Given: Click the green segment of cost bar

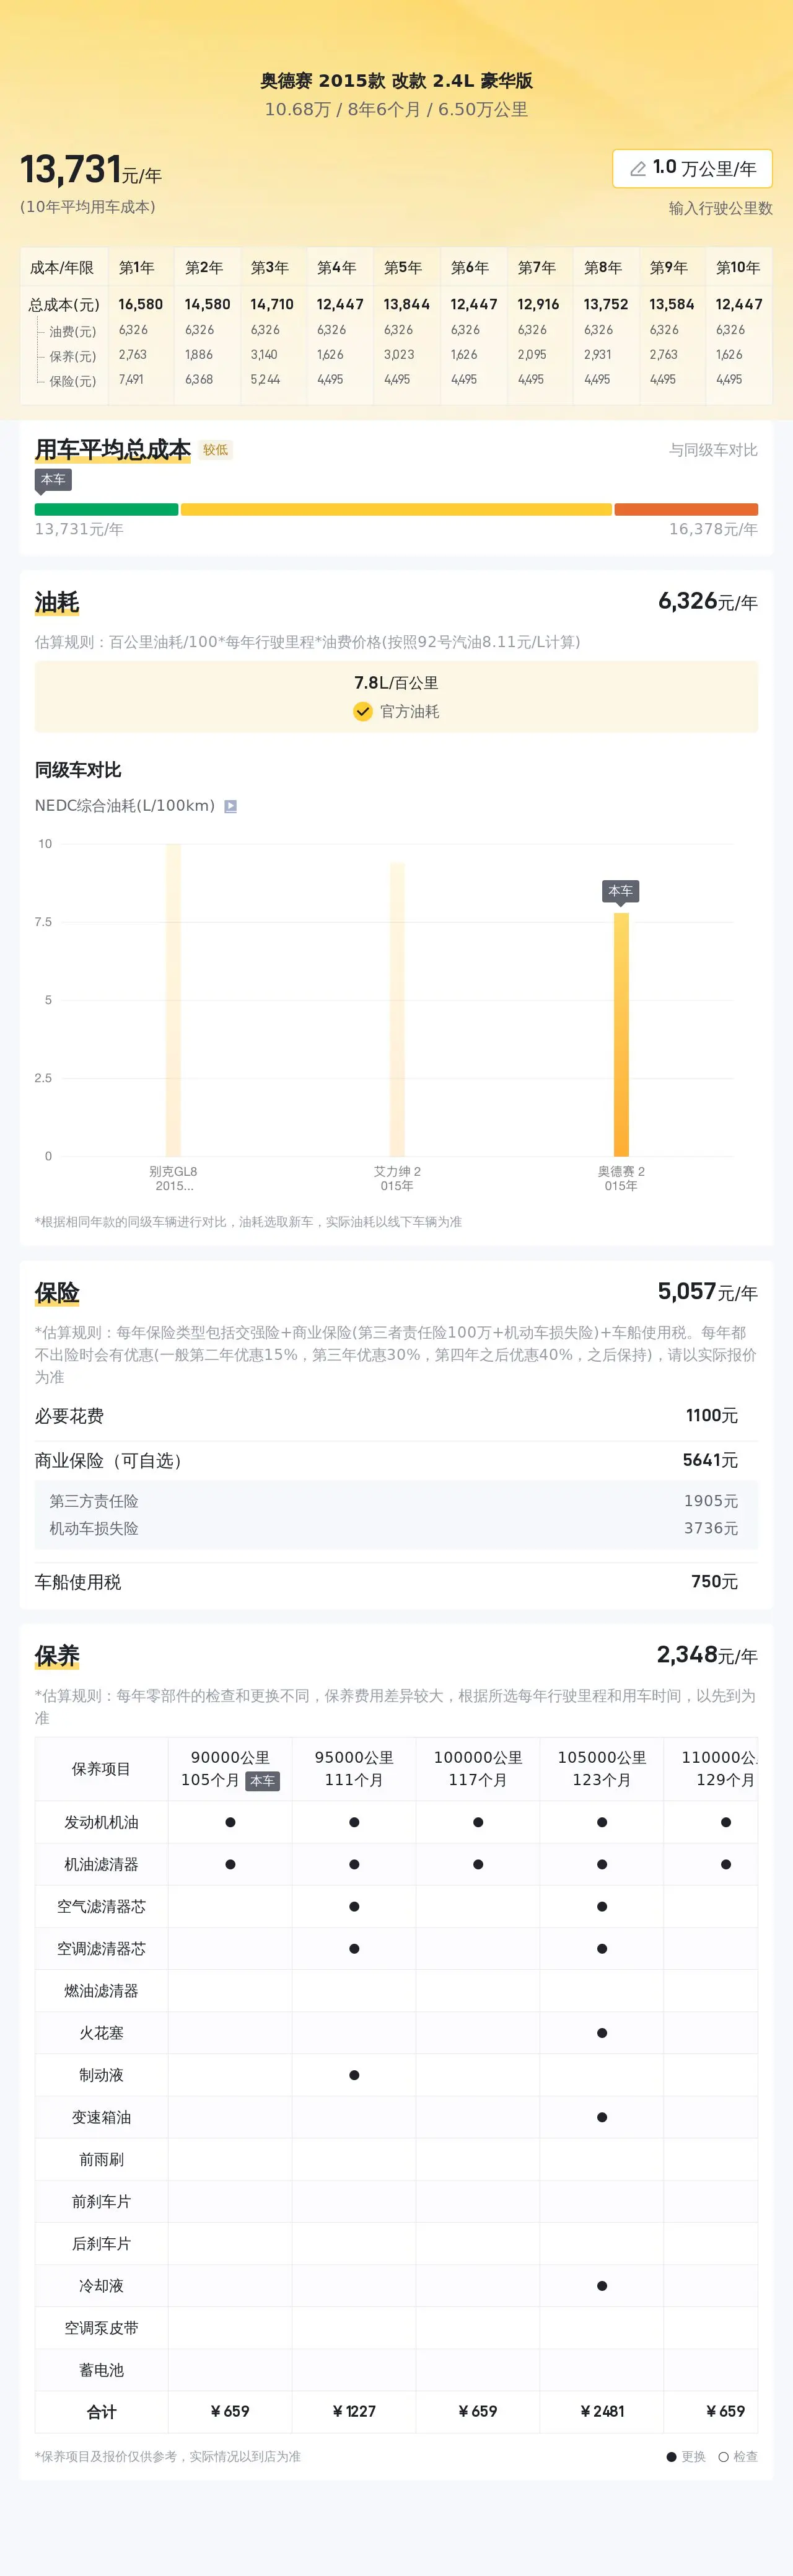Looking at the screenshot, I should (106, 509).
